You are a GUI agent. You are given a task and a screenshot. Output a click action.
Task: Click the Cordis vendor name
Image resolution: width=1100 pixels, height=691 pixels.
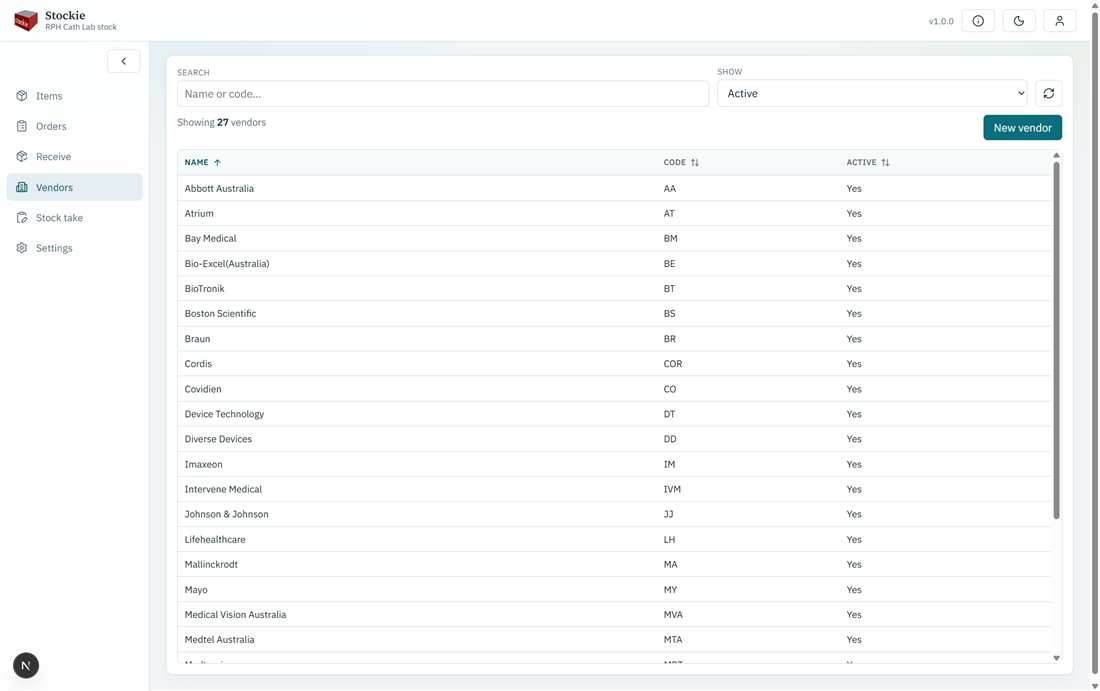click(198, 363)
